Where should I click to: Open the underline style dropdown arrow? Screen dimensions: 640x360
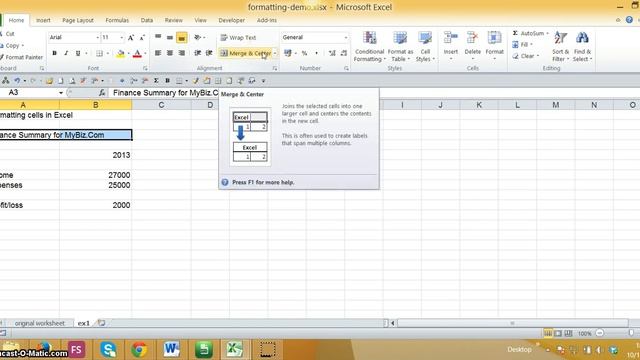[x=86, y=53]
